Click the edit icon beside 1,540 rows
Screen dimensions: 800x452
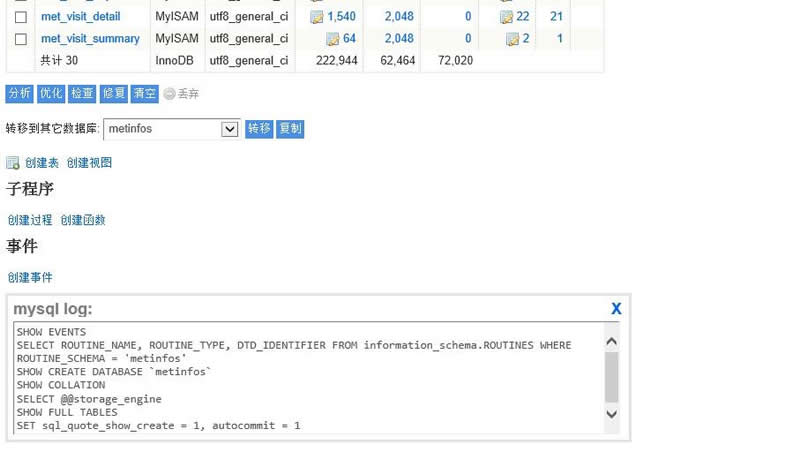pos(317,17)
